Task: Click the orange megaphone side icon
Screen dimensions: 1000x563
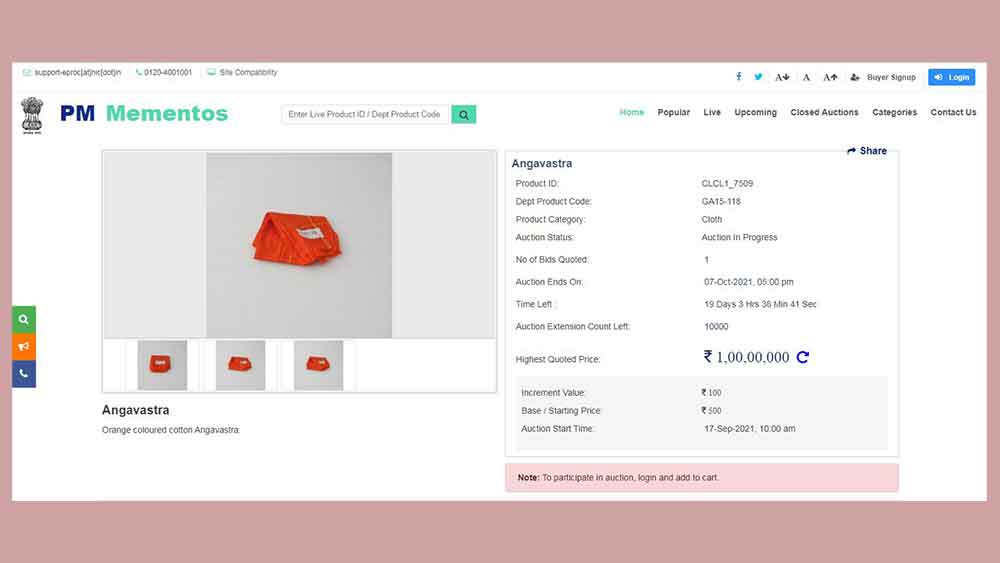Action: pos(24,347)
